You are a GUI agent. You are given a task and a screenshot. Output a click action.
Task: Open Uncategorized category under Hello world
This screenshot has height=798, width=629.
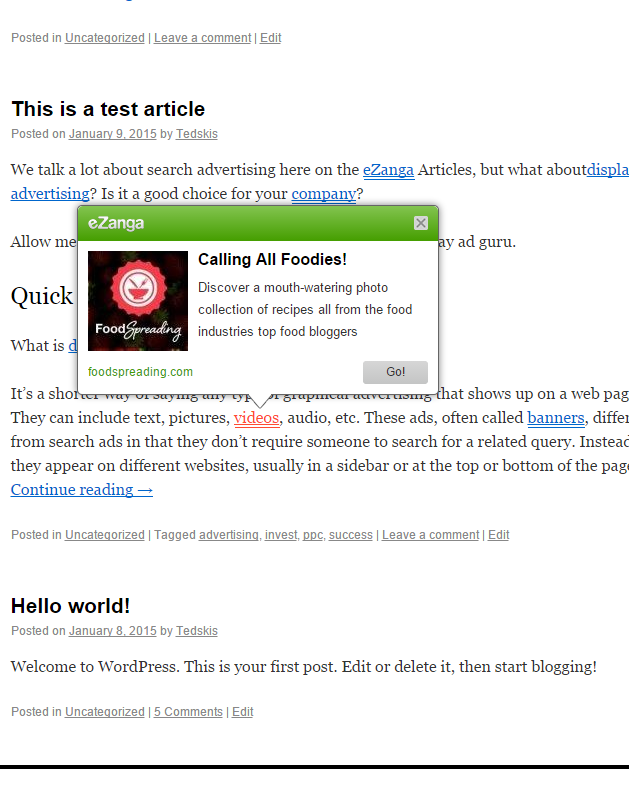[x=105, y=711]
